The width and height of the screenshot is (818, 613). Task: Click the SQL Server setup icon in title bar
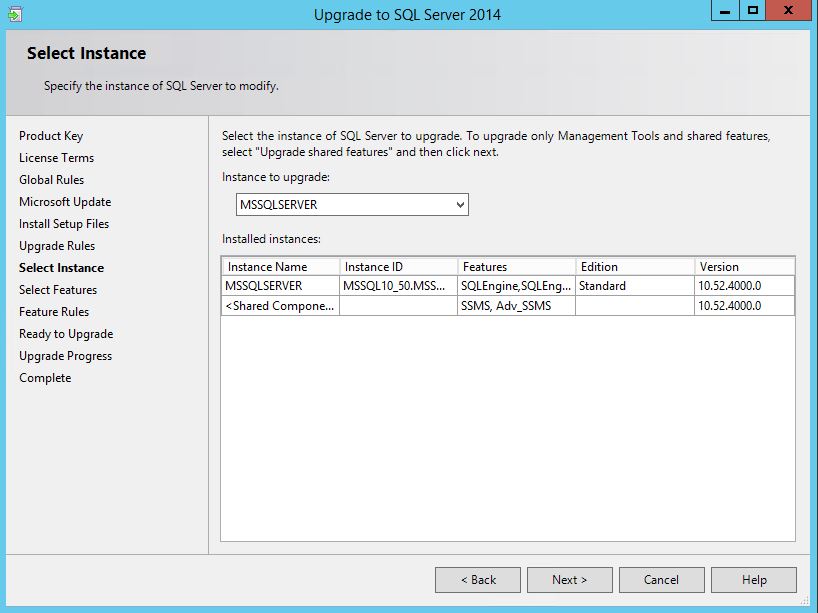pos(14,14)
